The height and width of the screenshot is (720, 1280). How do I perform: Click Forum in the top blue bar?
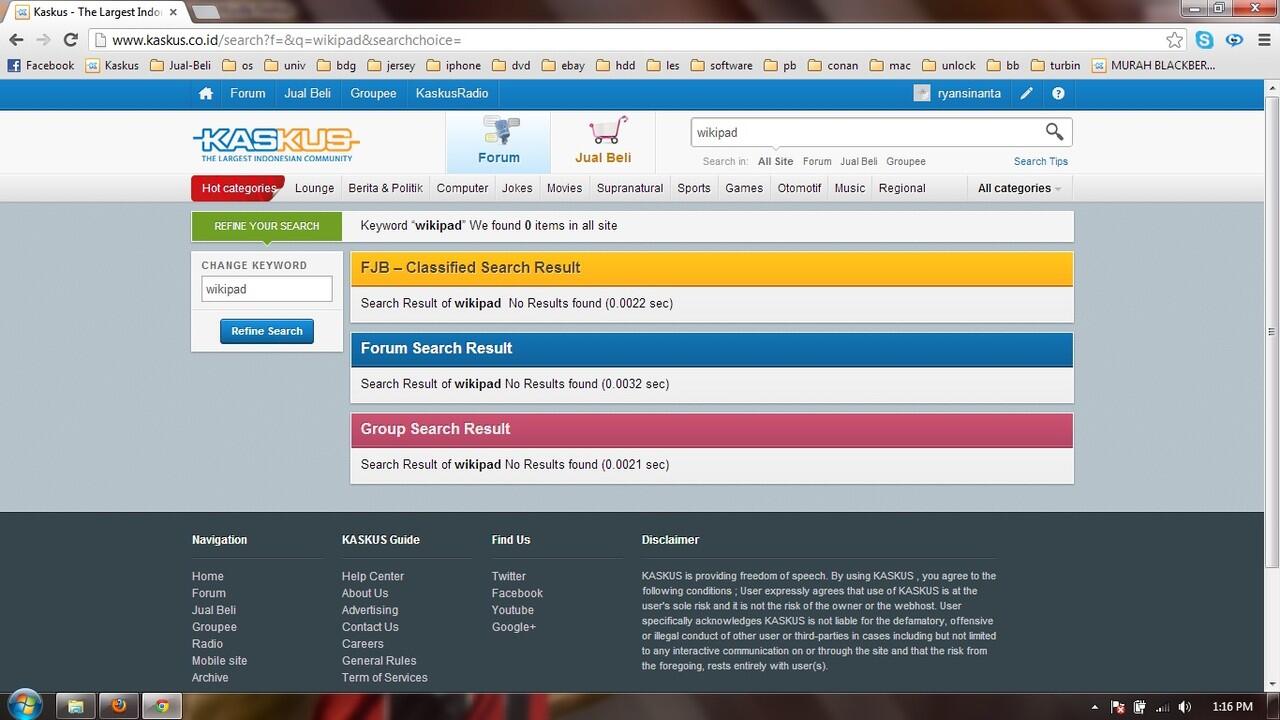(x=247, y=93)
